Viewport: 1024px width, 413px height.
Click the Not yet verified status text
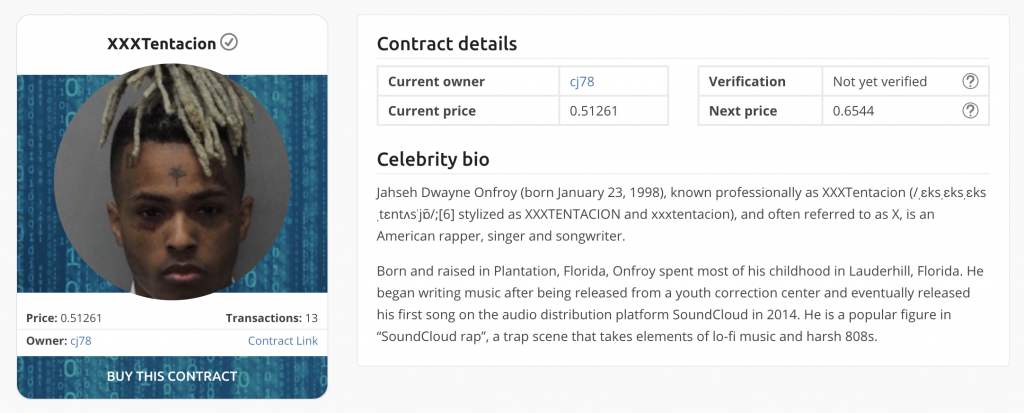(880, 82)
